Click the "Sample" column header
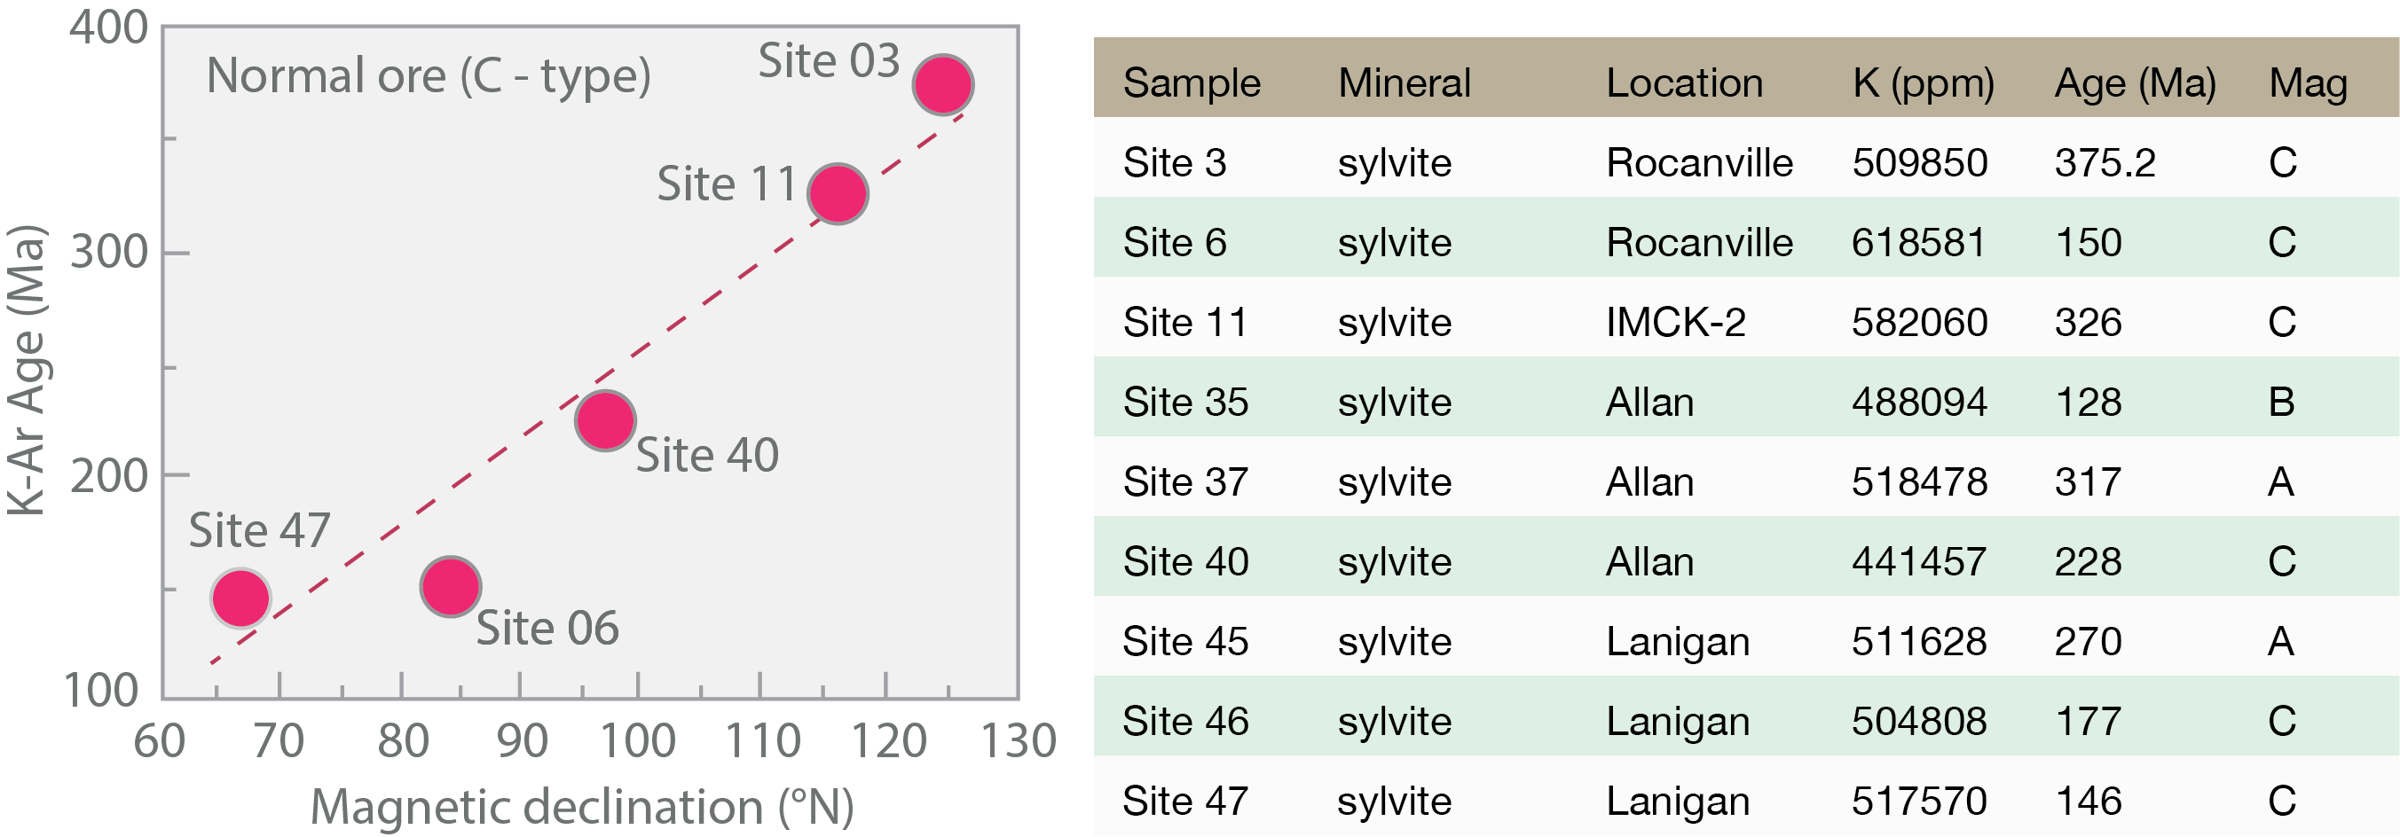This screenshot has height=837, width=2400. pyautogui.click(x=1191, y=83)
